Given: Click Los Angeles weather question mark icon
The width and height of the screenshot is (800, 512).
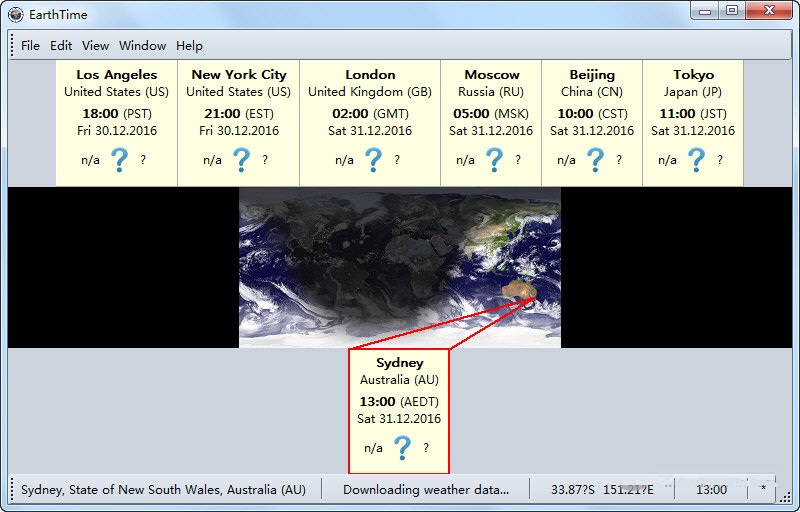Looking at the screenshot, I should pyautogui.click(x=119, y=160).
